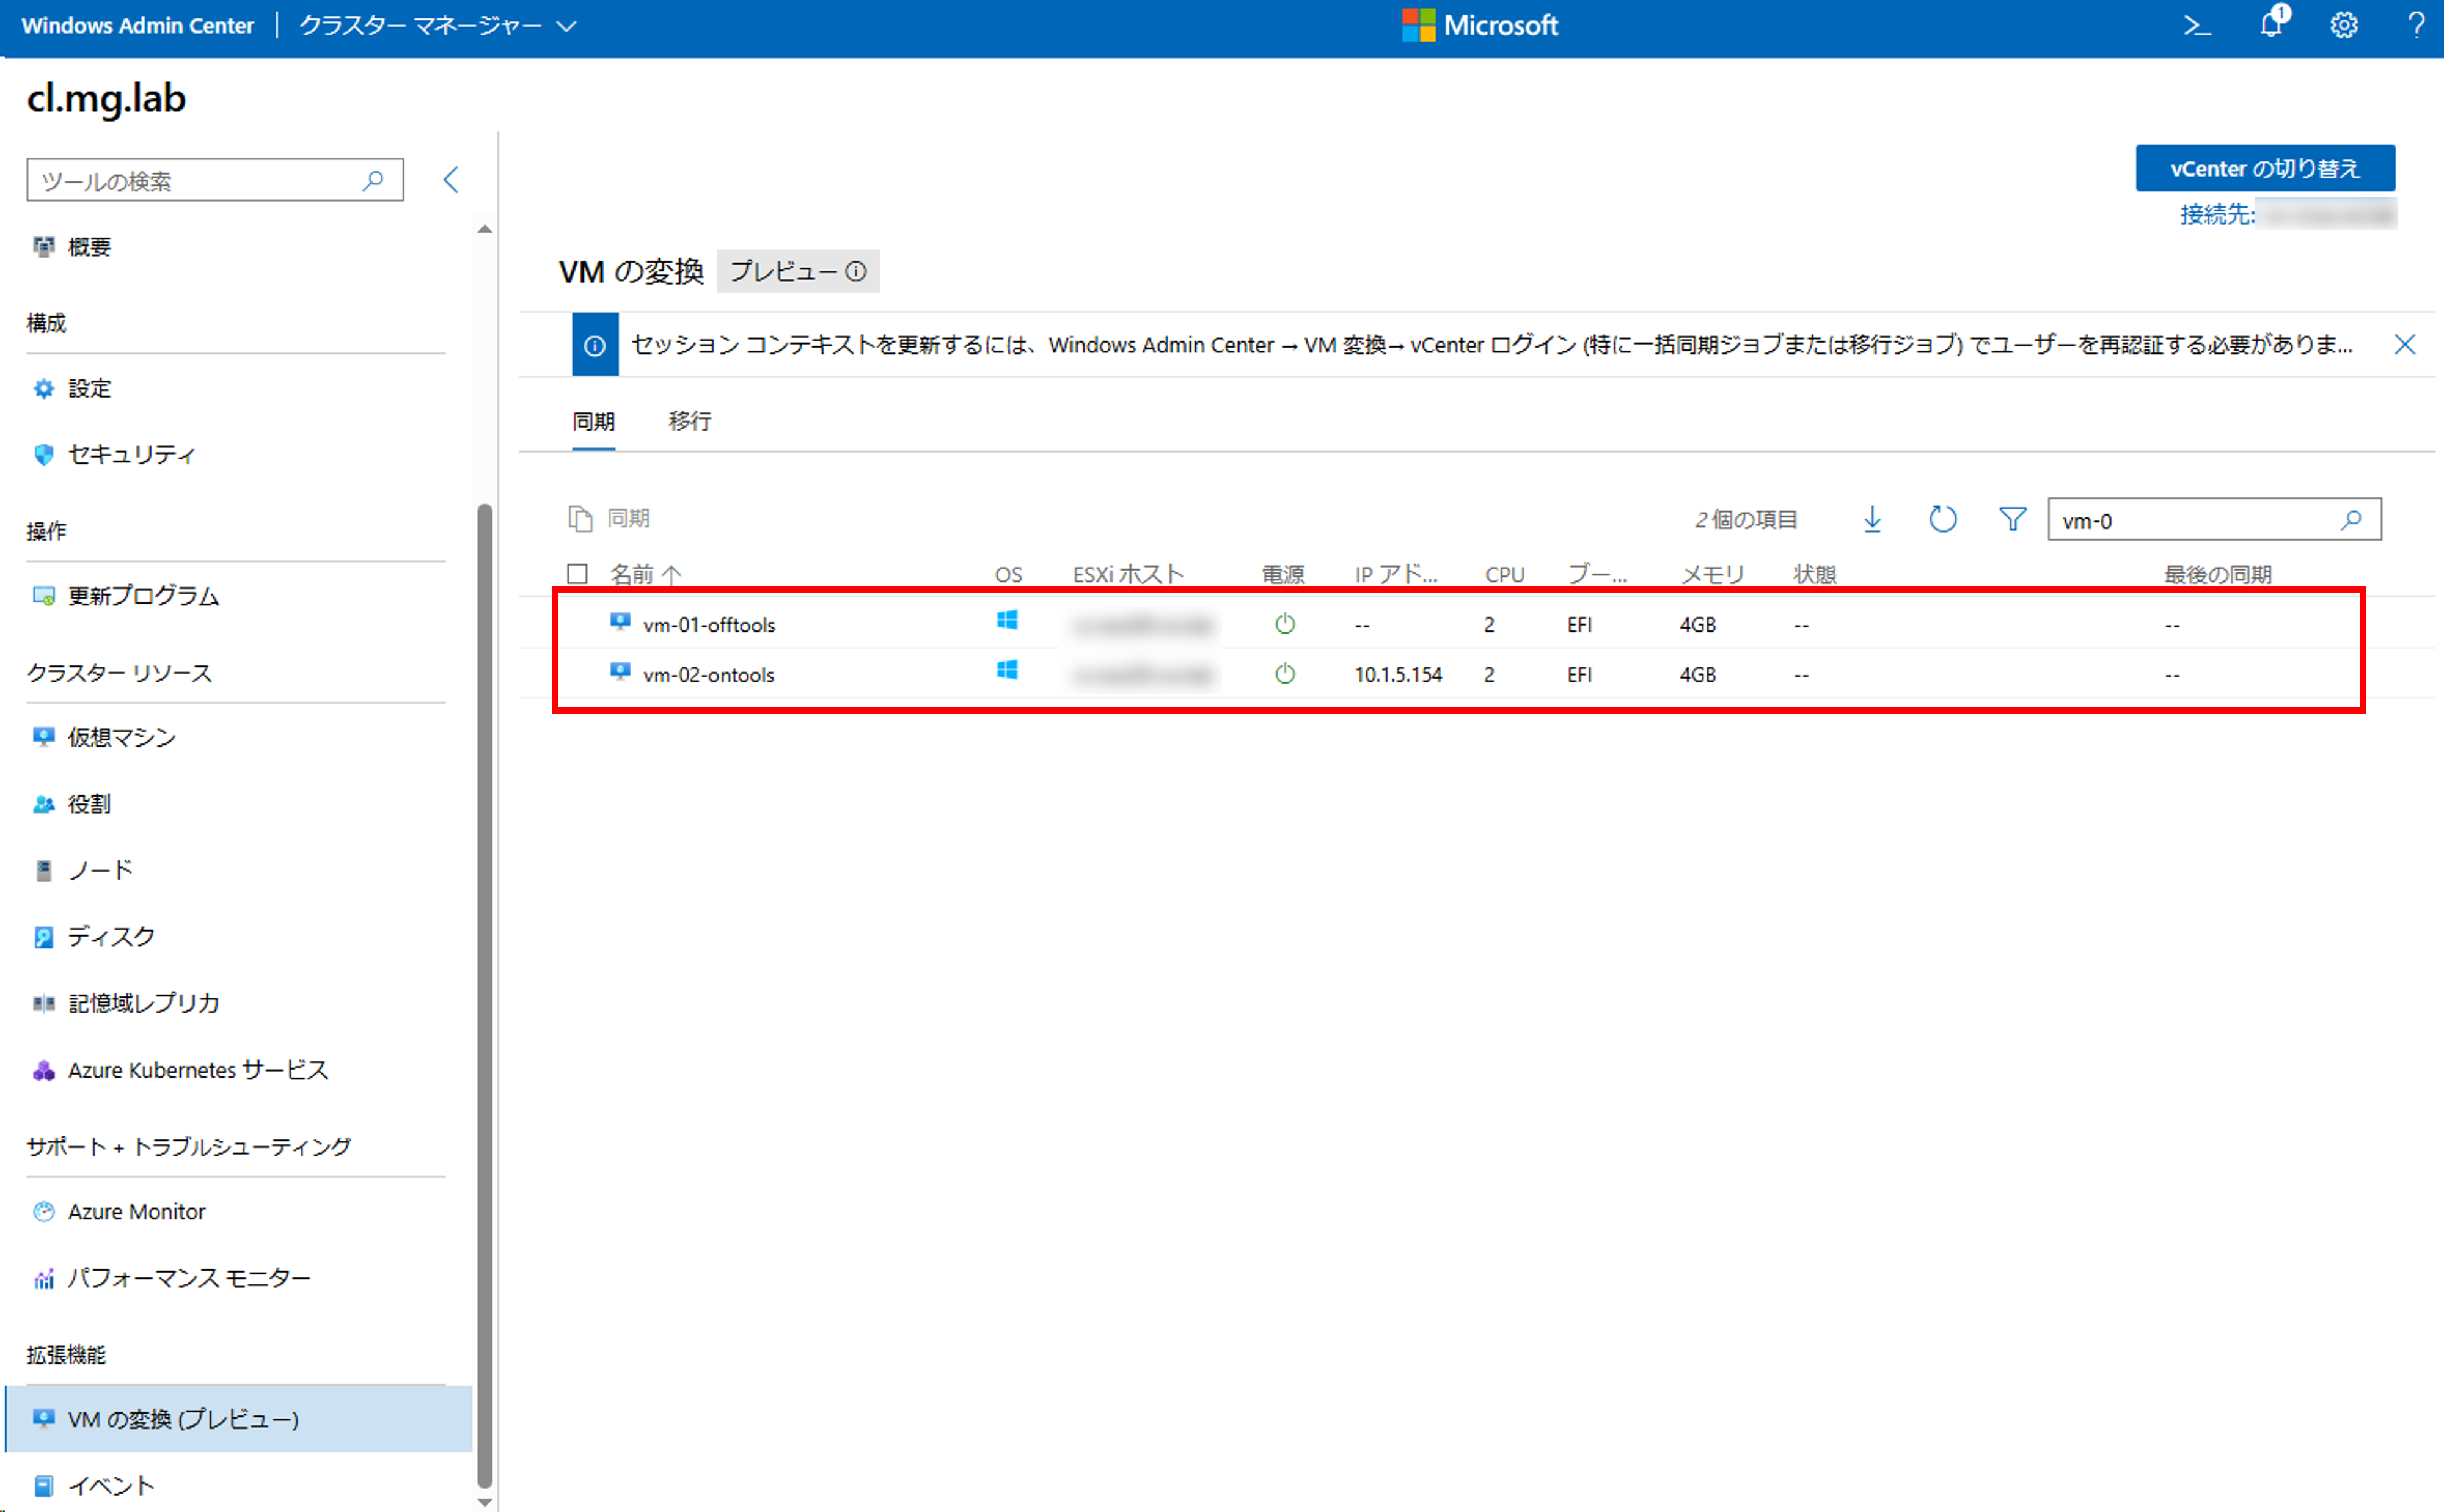
Task: Toggle the select-all checkbox in header
Action: (577, 574)
